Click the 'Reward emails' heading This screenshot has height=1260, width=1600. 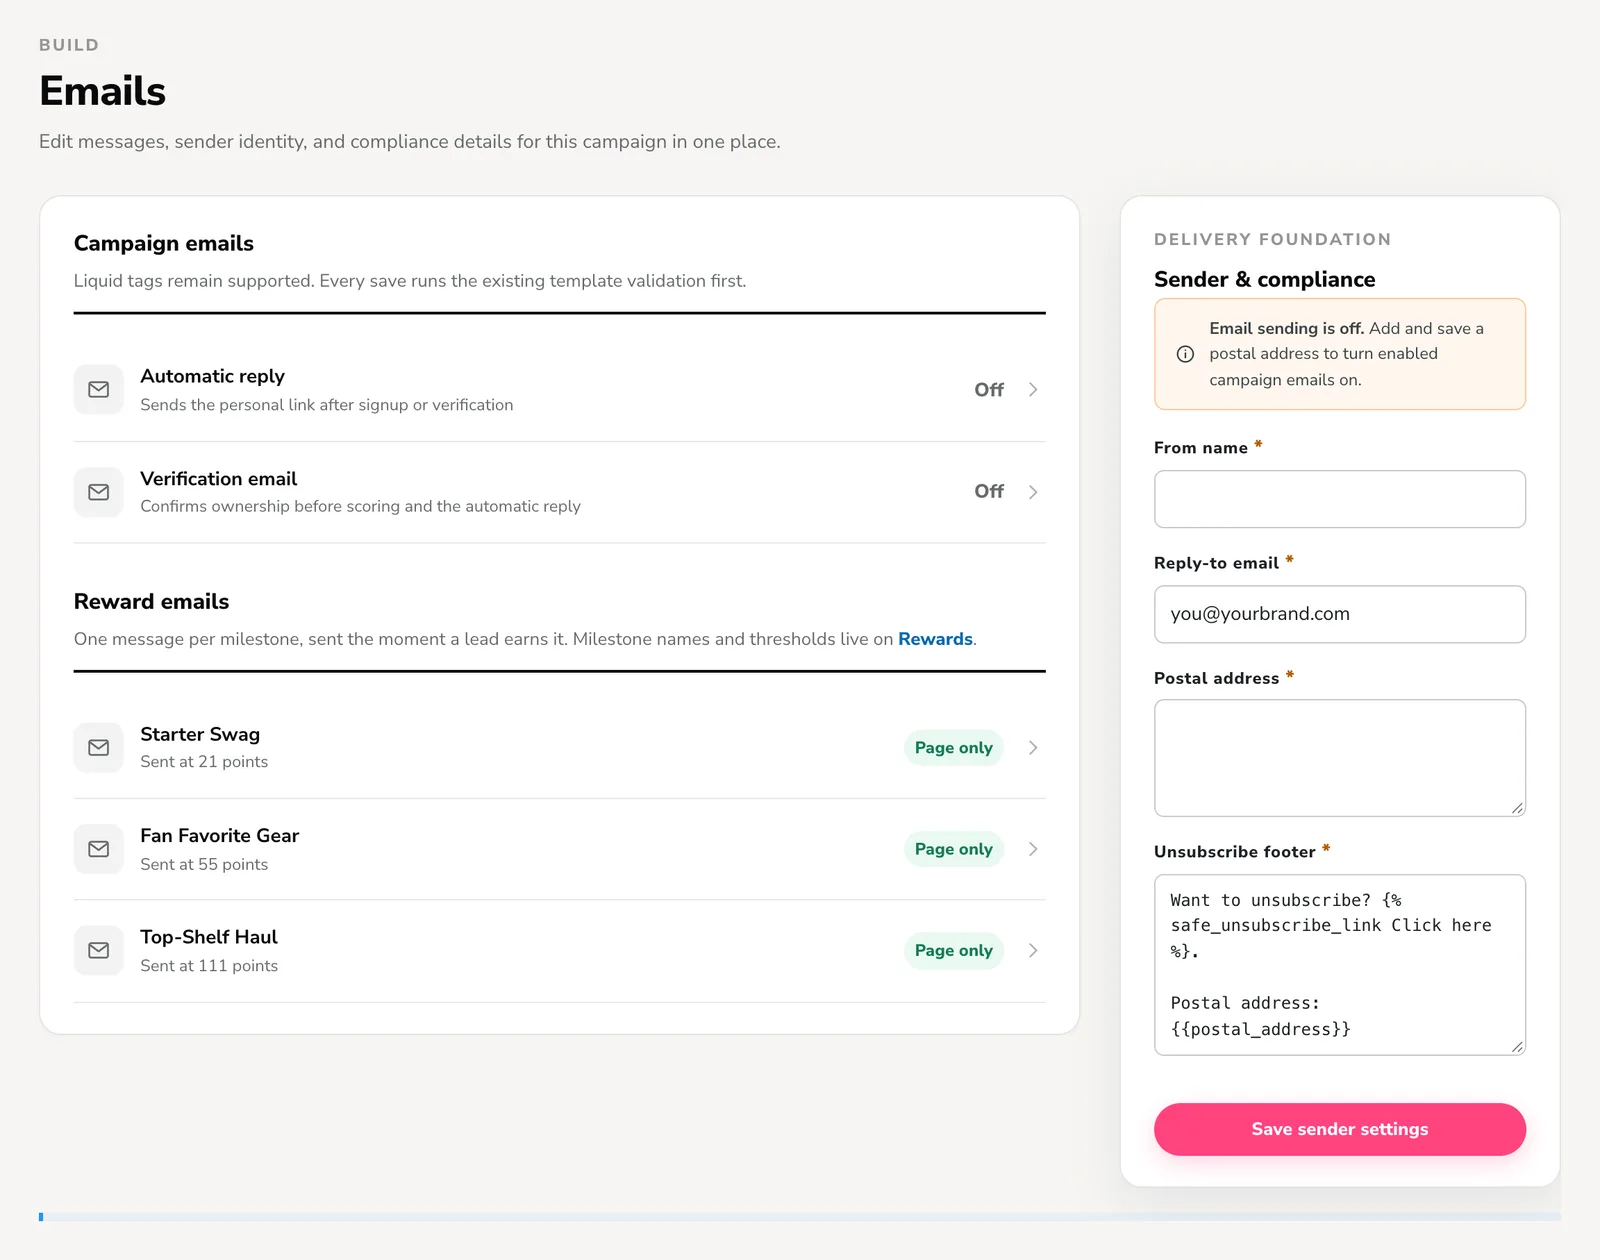click(151, 601)
